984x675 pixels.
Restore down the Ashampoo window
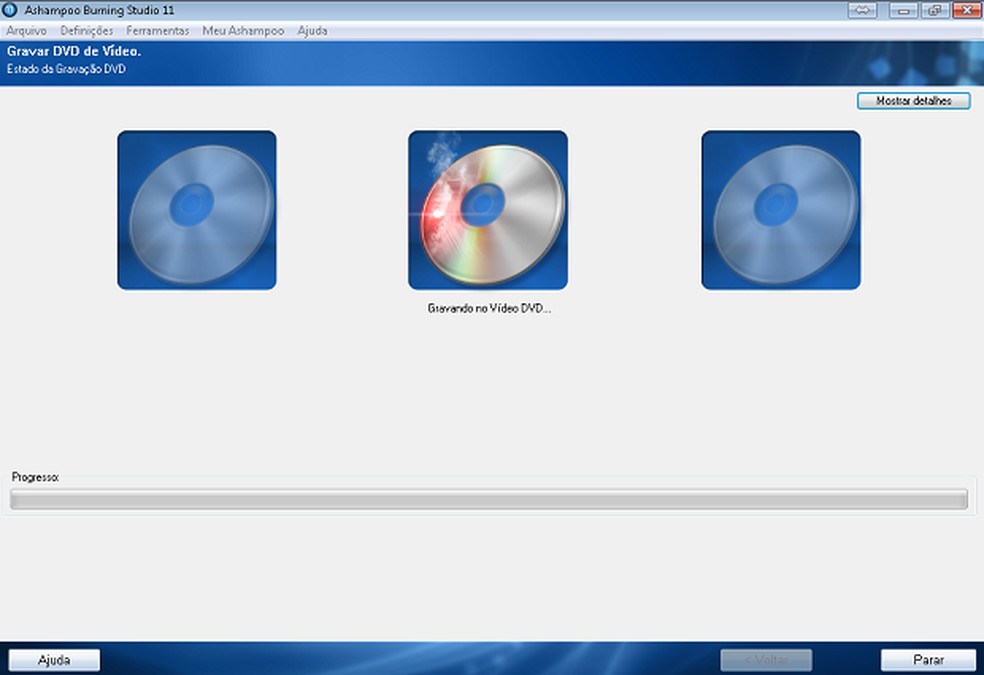tap(934, 10)
